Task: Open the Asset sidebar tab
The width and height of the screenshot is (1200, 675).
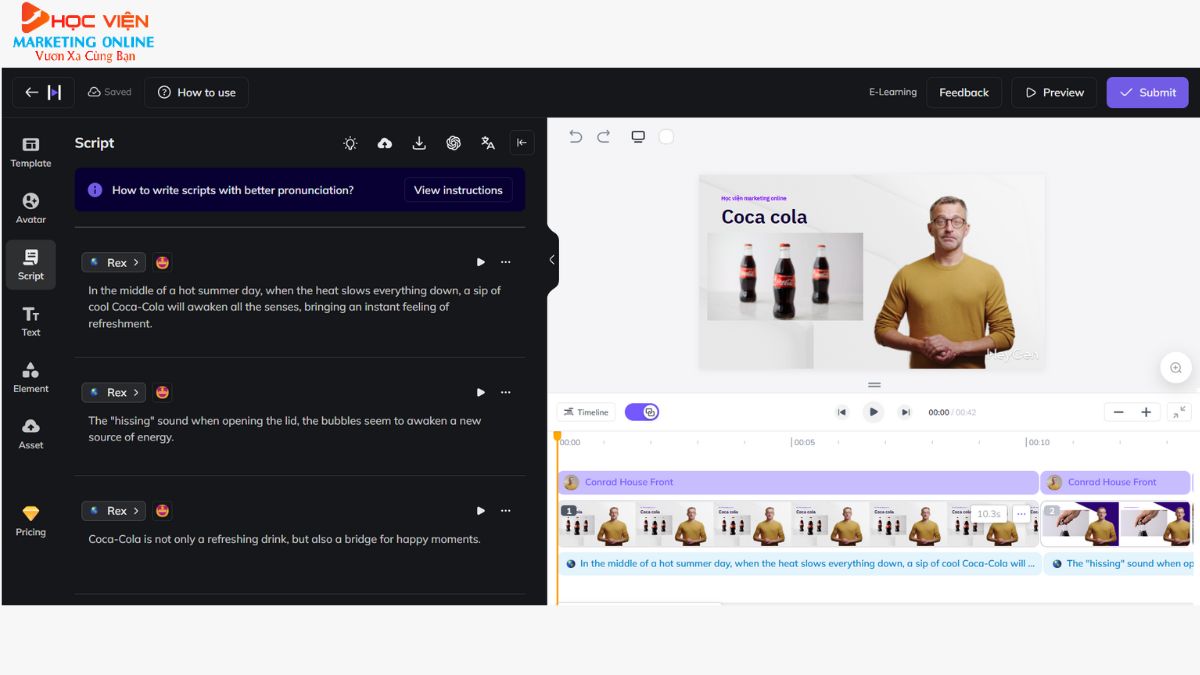Action: click(31, 433)
